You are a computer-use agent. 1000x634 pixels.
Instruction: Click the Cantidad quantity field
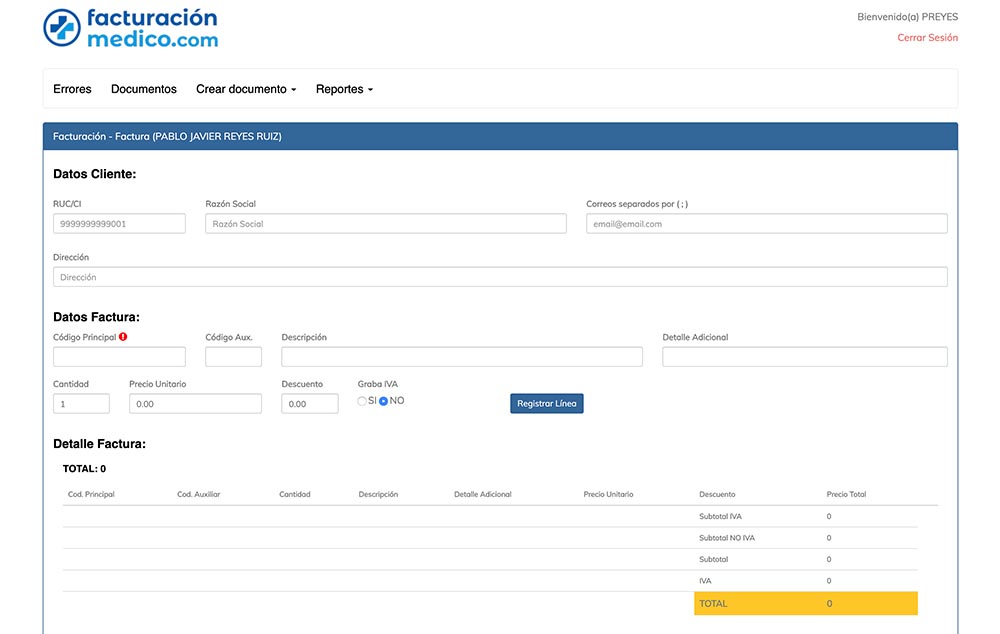pyautogui.click(x=81, y=404)
